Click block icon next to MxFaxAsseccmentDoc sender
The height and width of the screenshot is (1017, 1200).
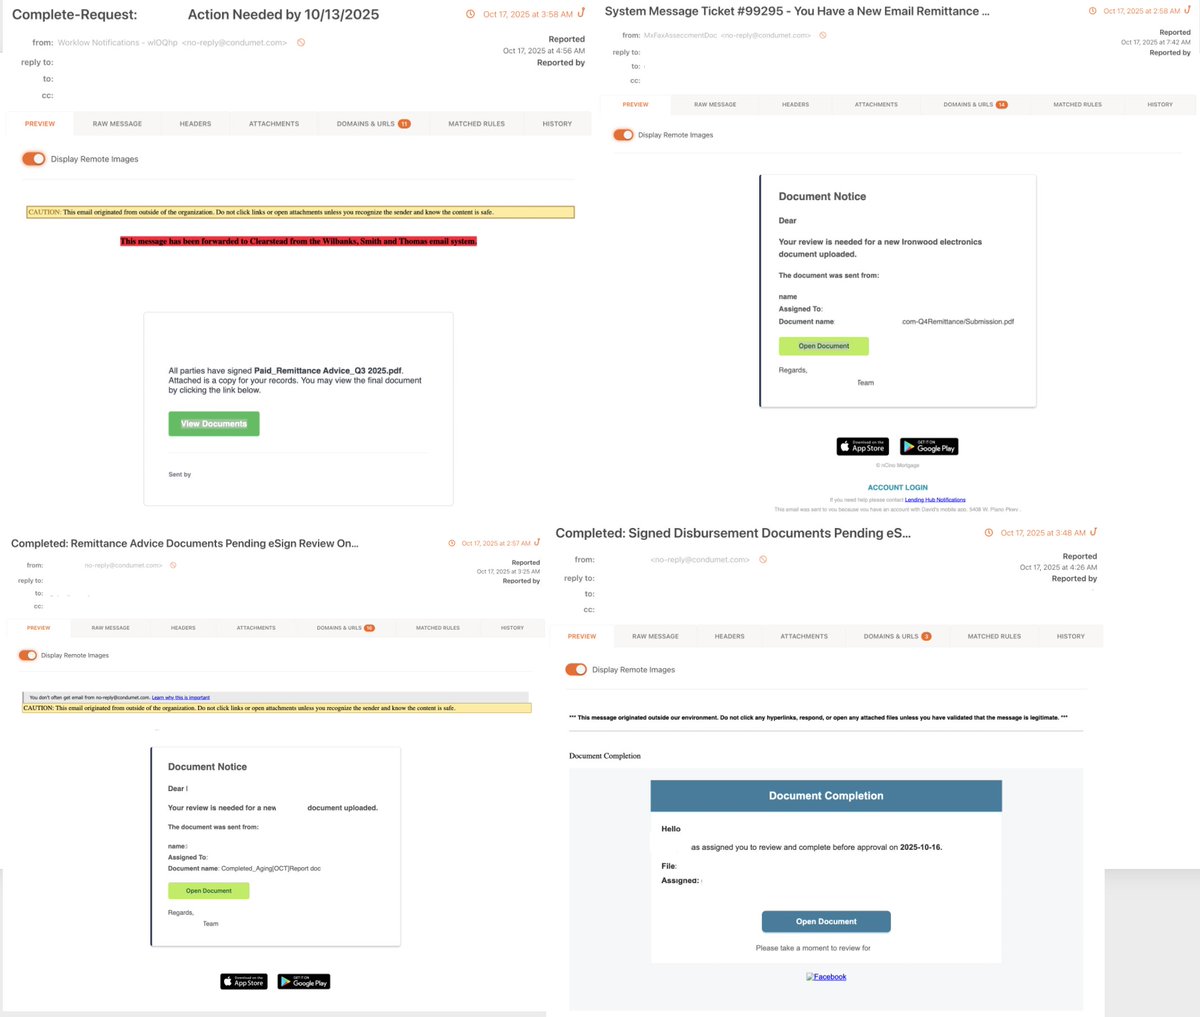[823, 35]
